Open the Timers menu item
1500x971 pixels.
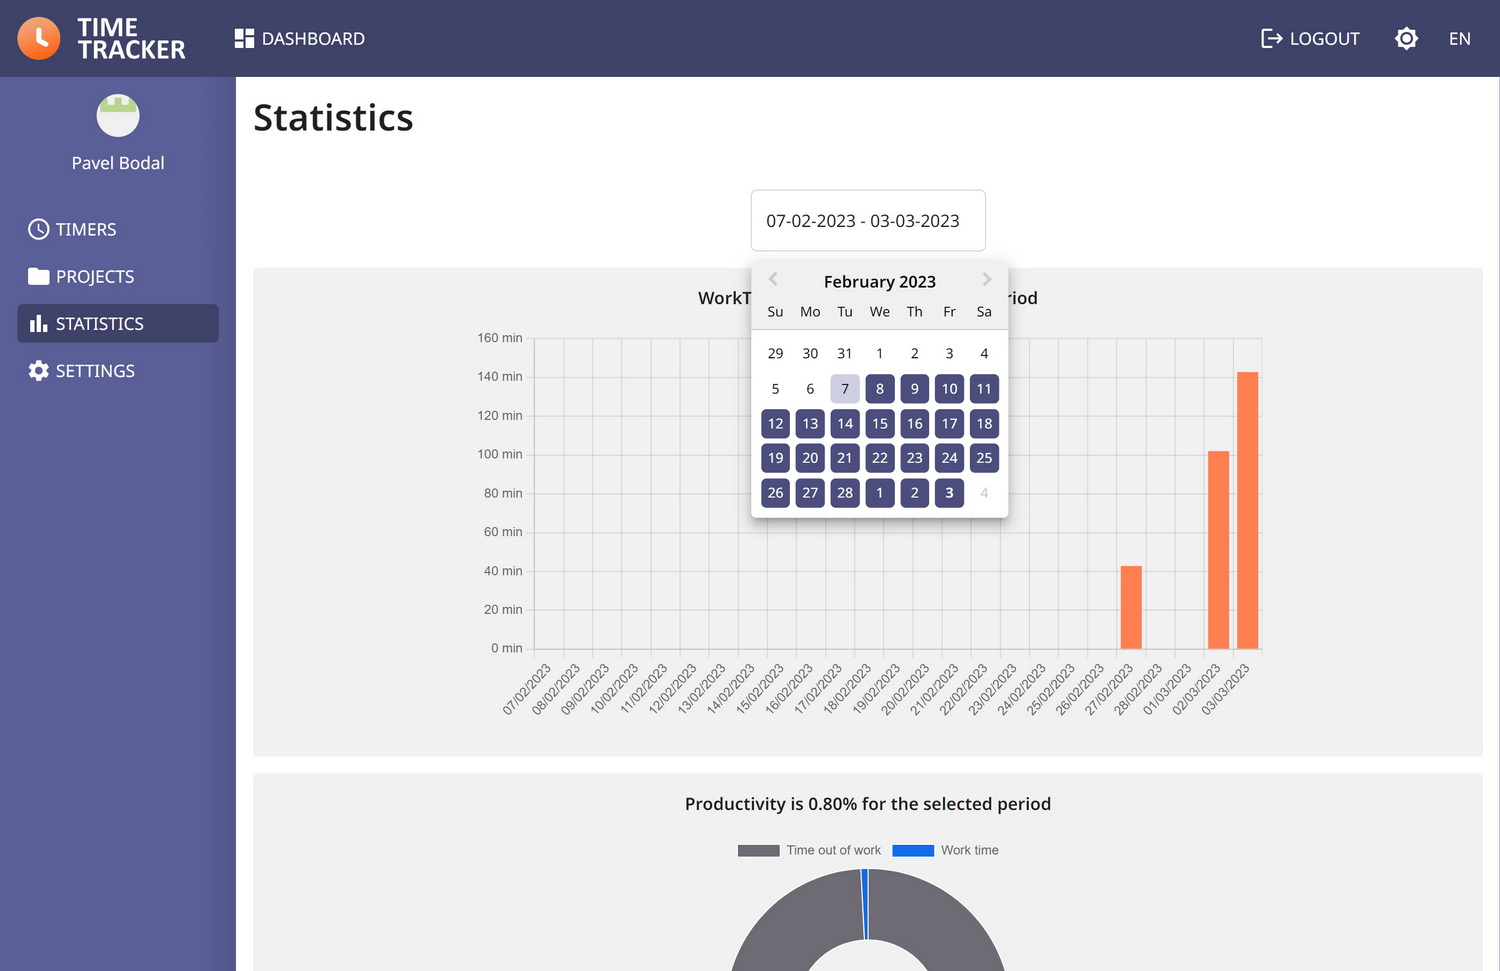click(x=118, y=229)
